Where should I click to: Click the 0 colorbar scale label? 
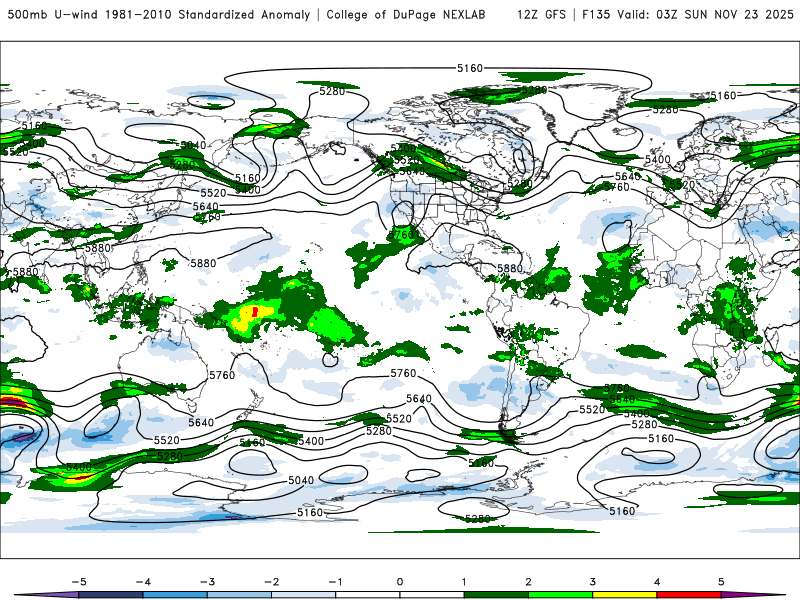click(399, 582)
